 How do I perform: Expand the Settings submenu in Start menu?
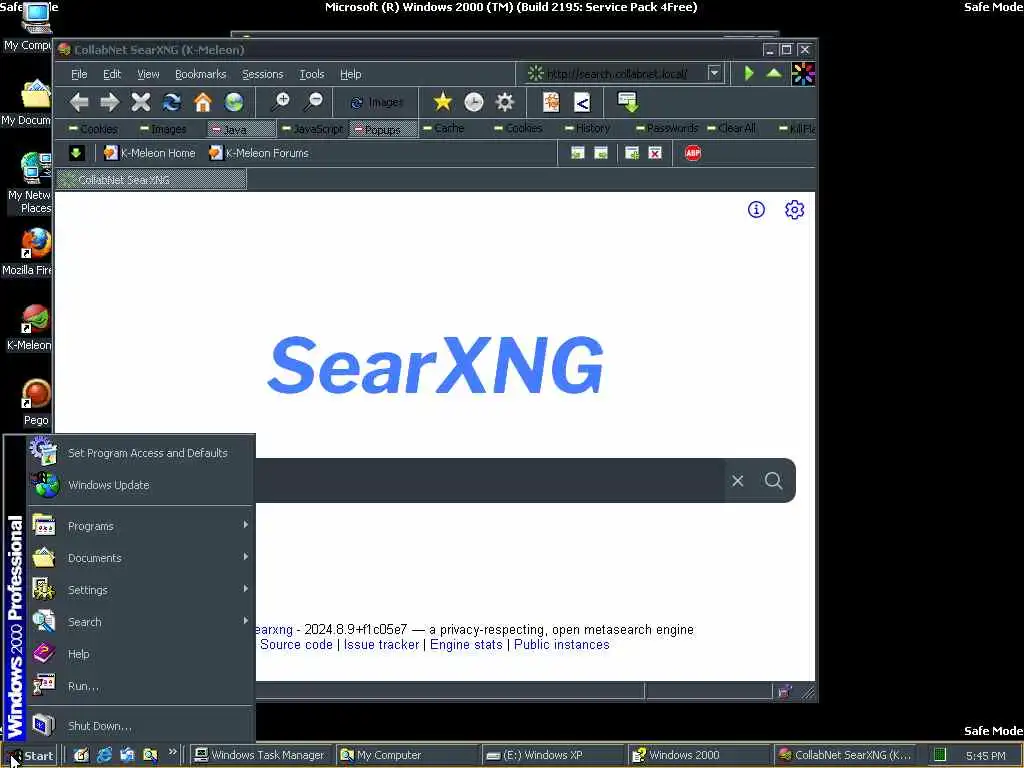pos(141,590)
